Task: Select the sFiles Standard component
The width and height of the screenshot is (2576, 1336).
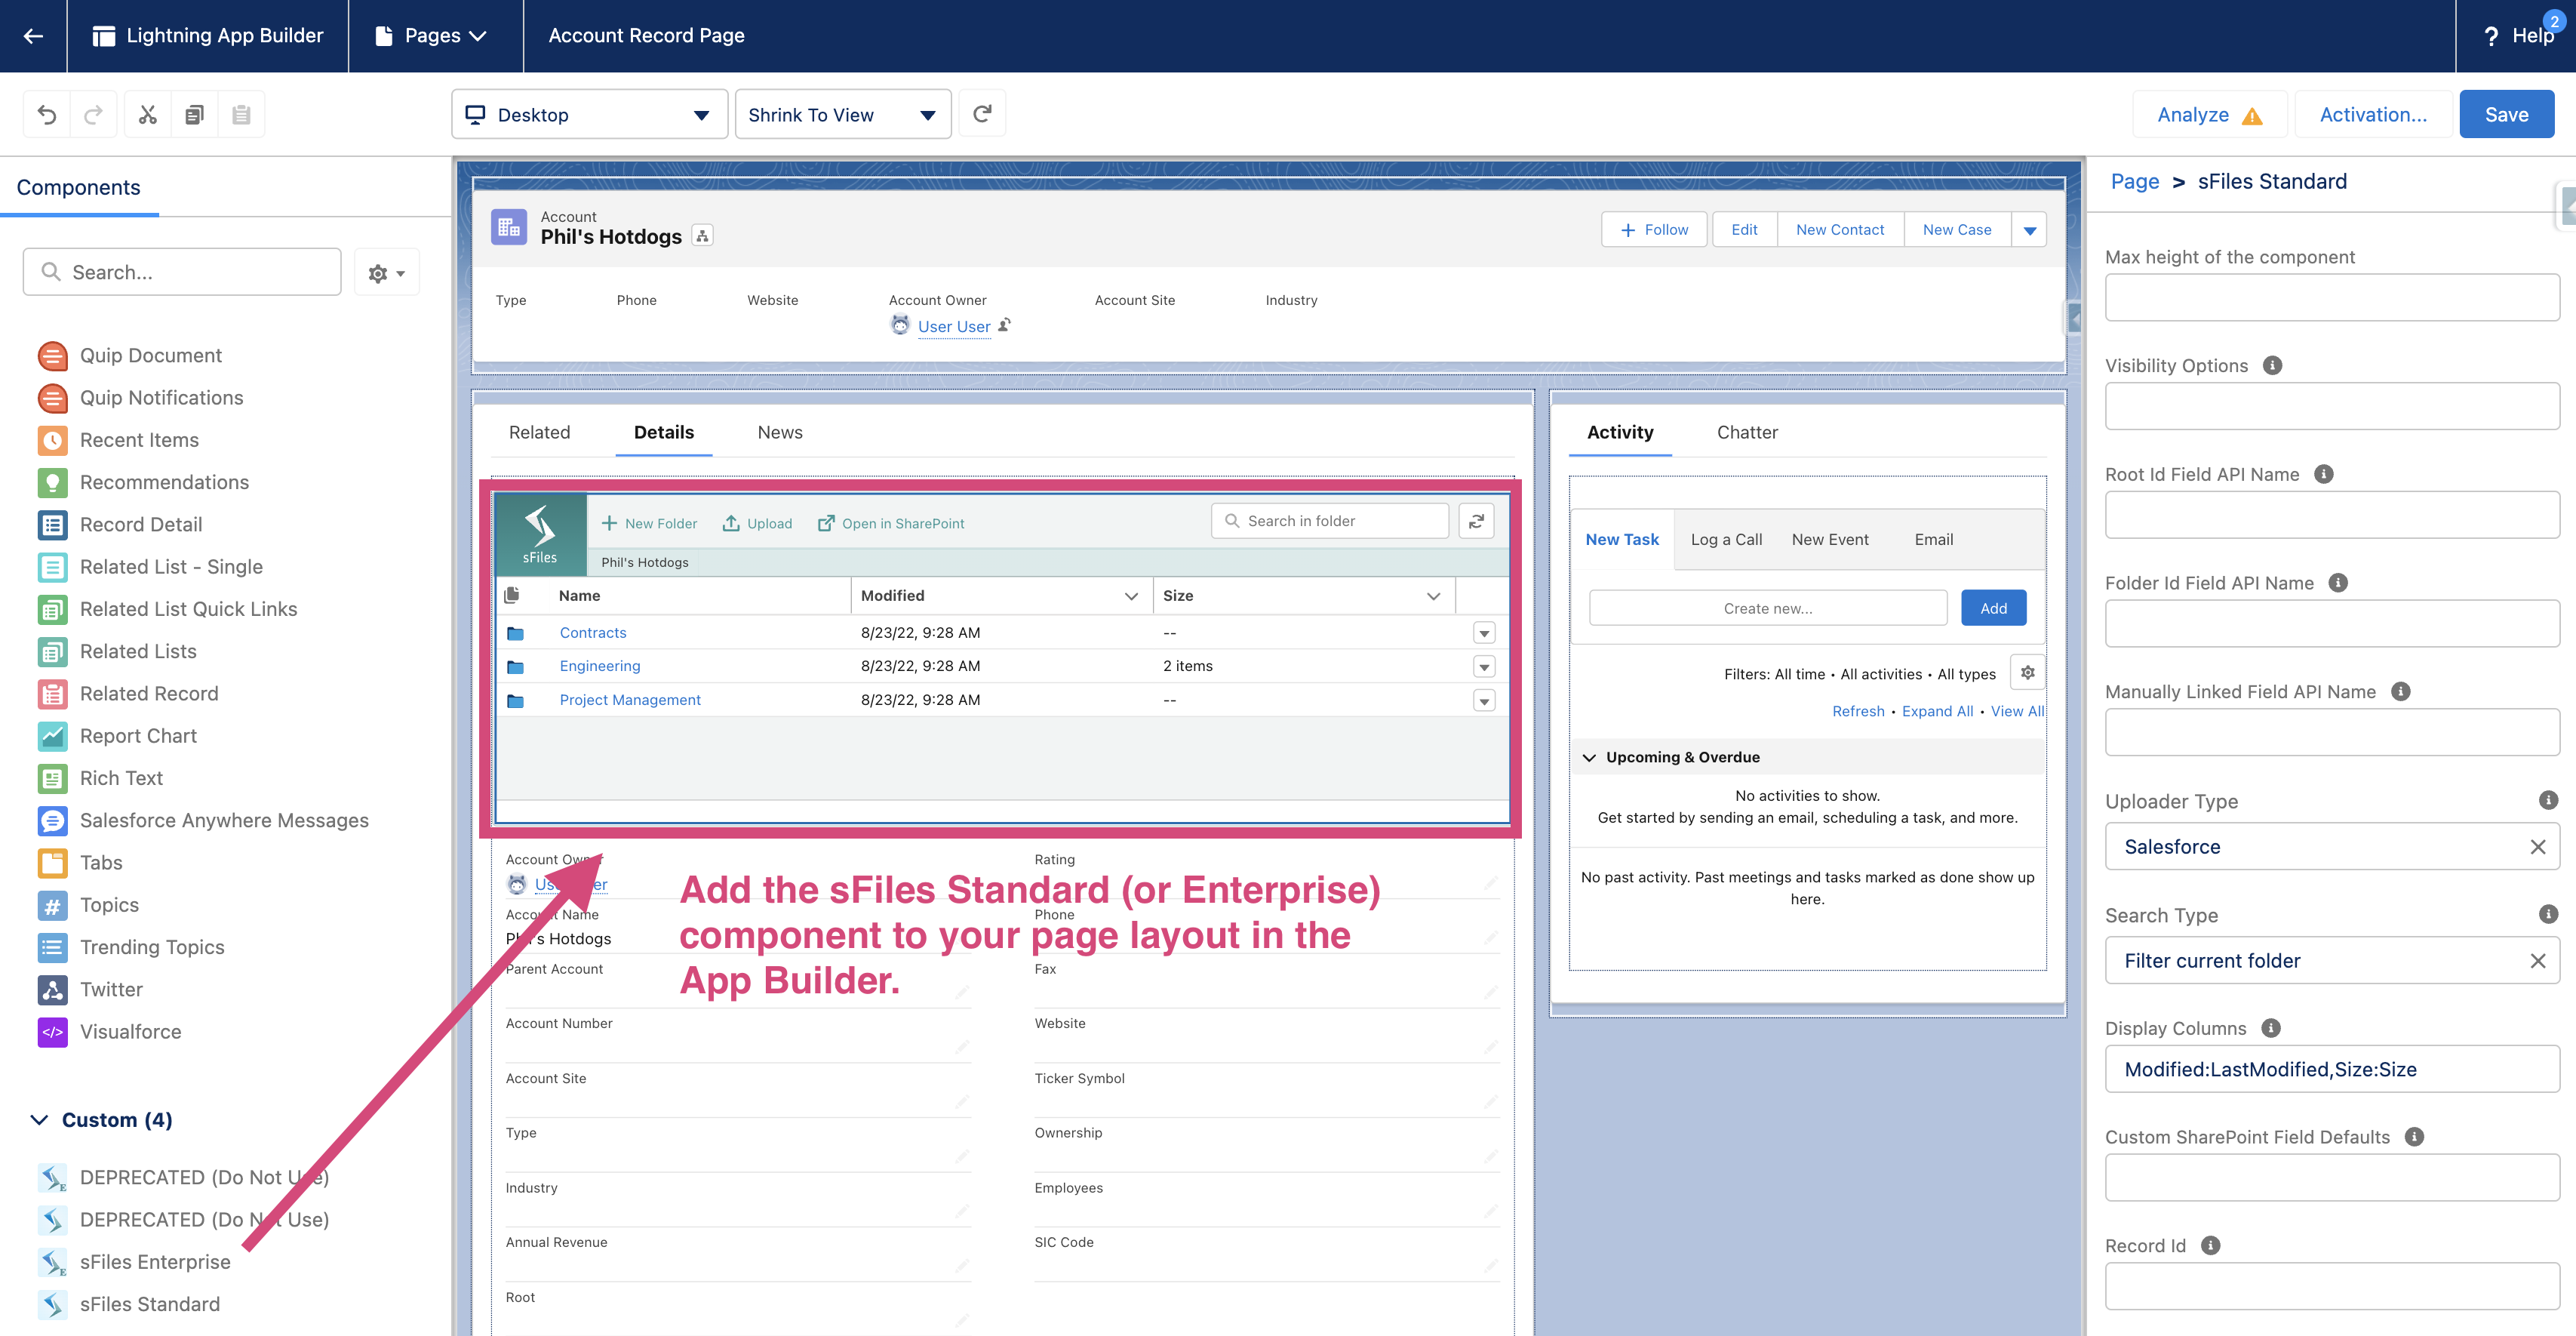Action: [150, 1304]
